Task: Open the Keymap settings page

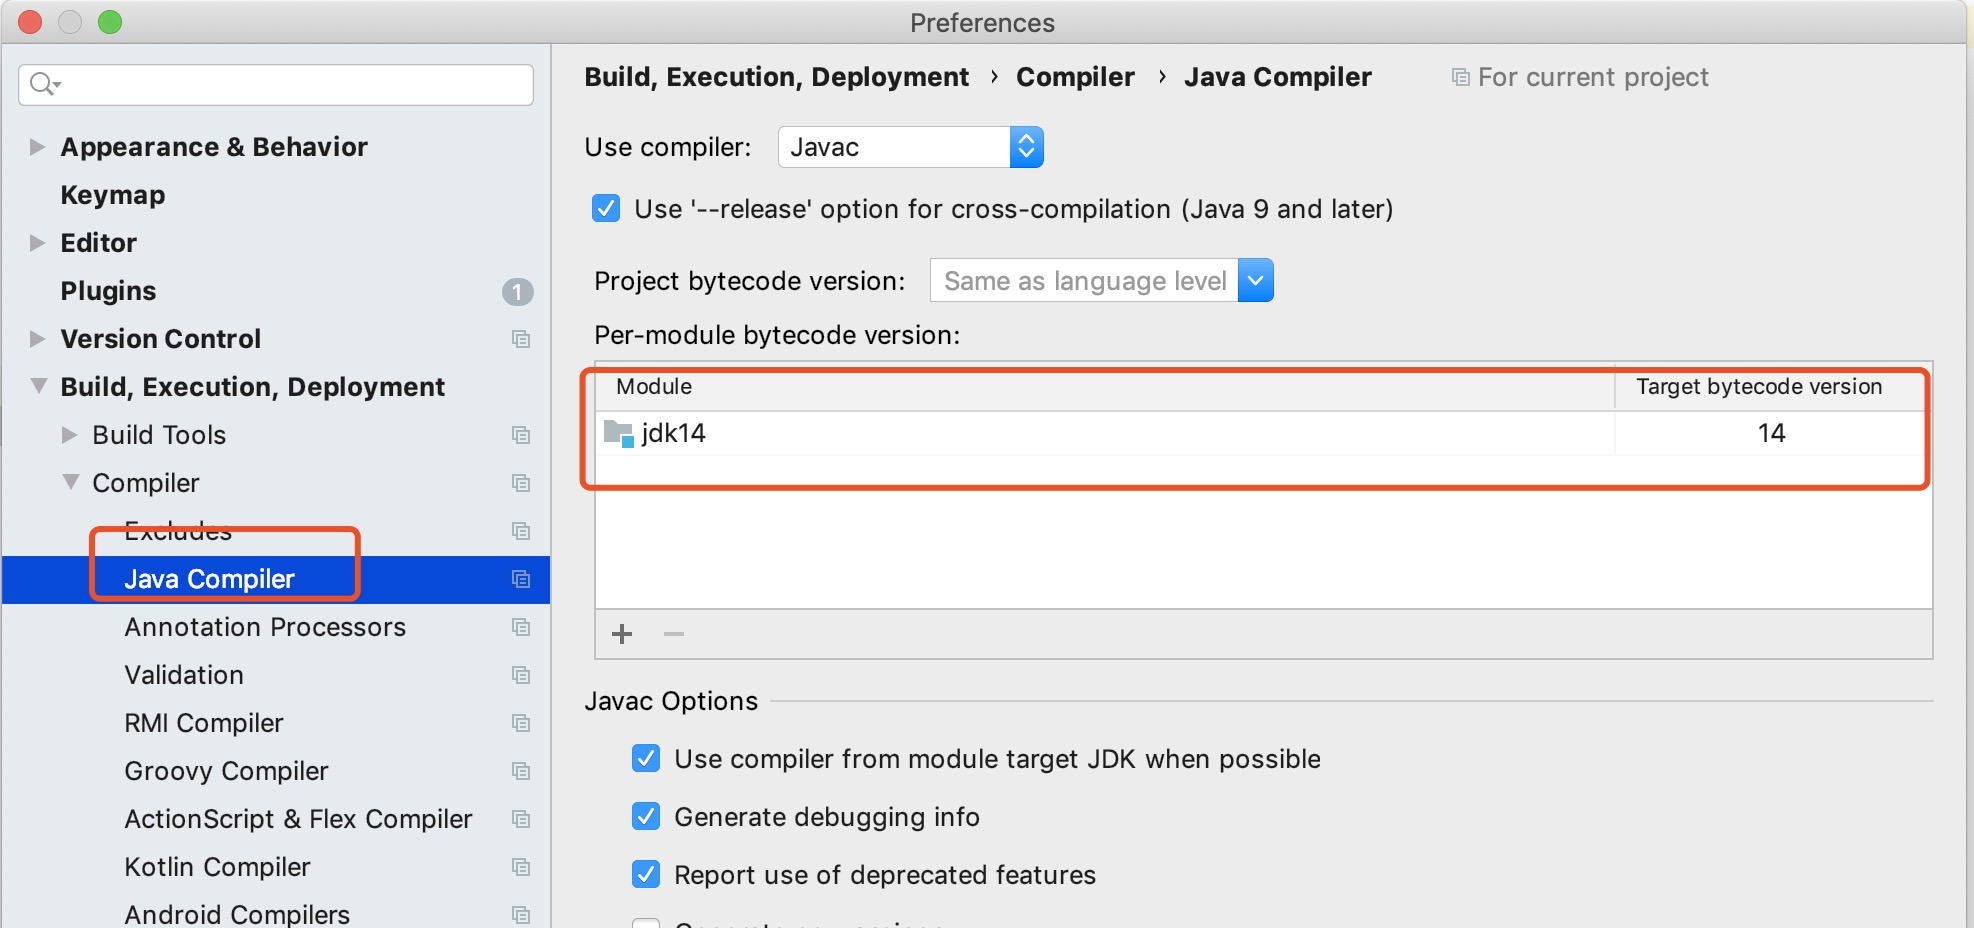Action: (x=113, y=195)
